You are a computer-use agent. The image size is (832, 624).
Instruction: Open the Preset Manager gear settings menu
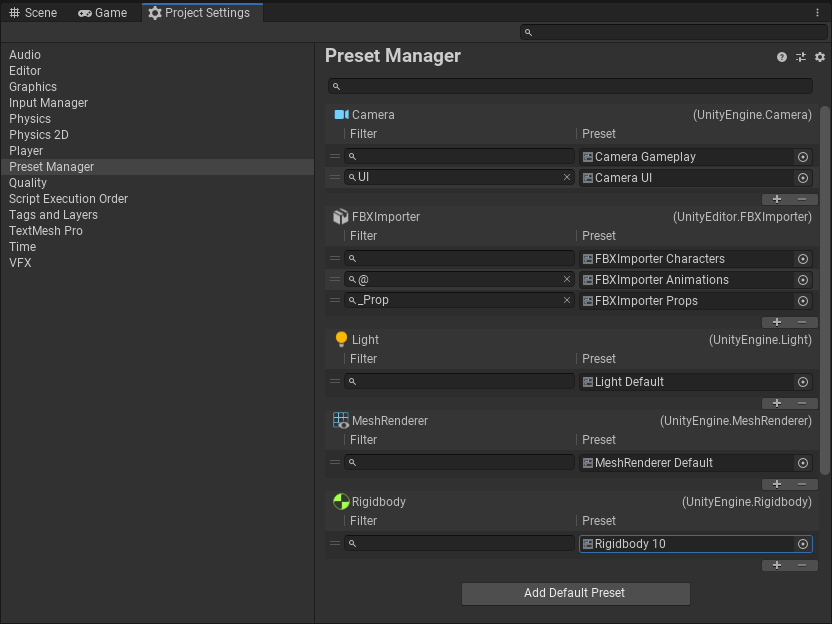pos(820,57)
